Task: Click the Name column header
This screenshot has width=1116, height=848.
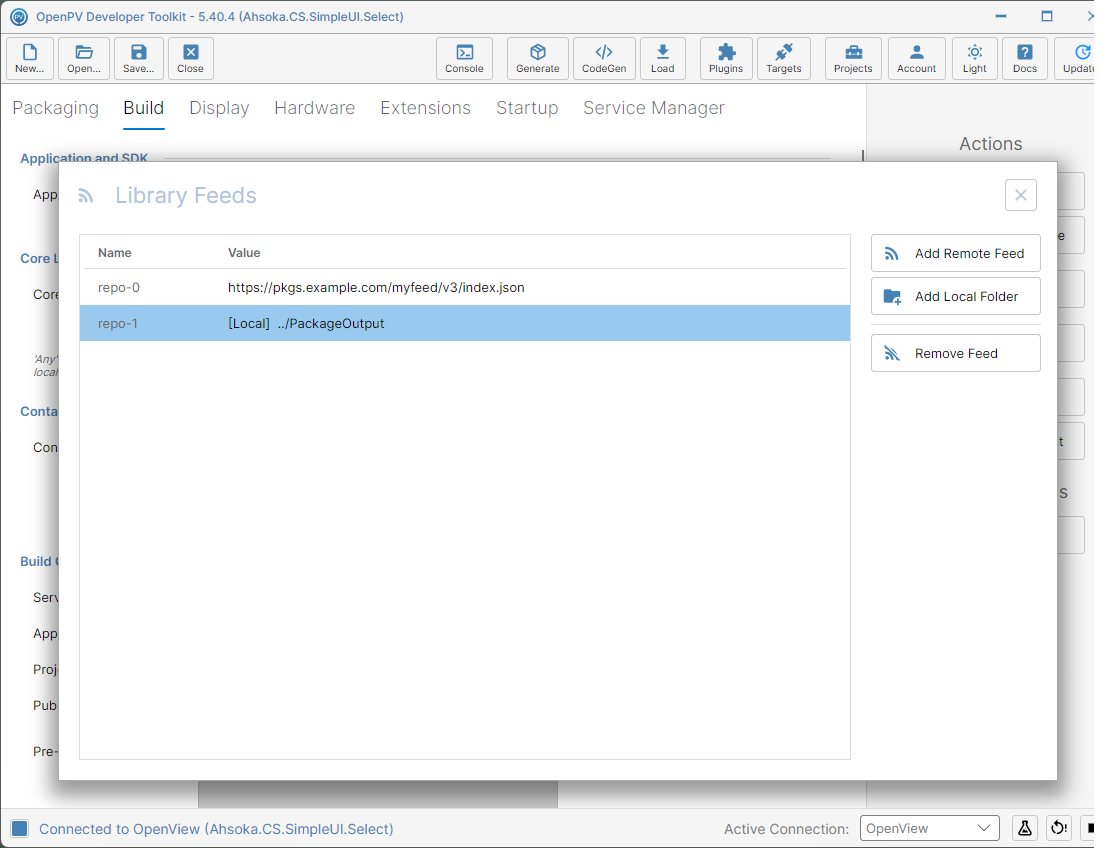Action: coord(115,253)
